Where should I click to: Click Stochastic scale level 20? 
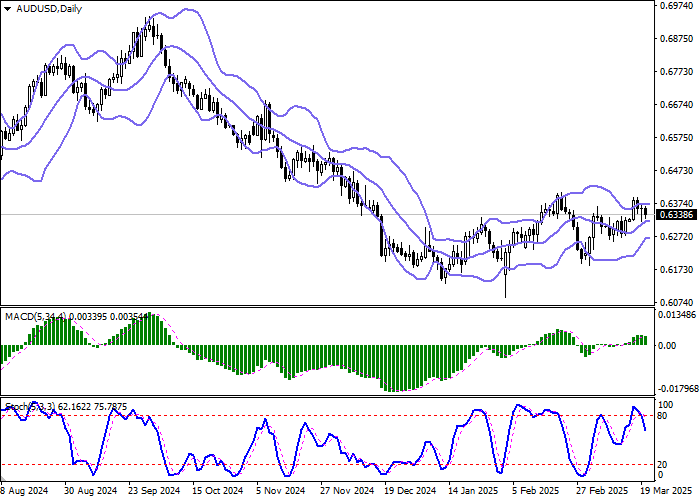point(664,465)
